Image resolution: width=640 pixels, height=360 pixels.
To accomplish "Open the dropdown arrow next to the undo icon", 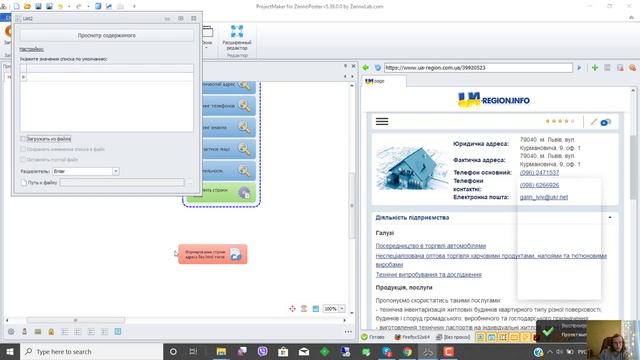I will click(69, 6).
